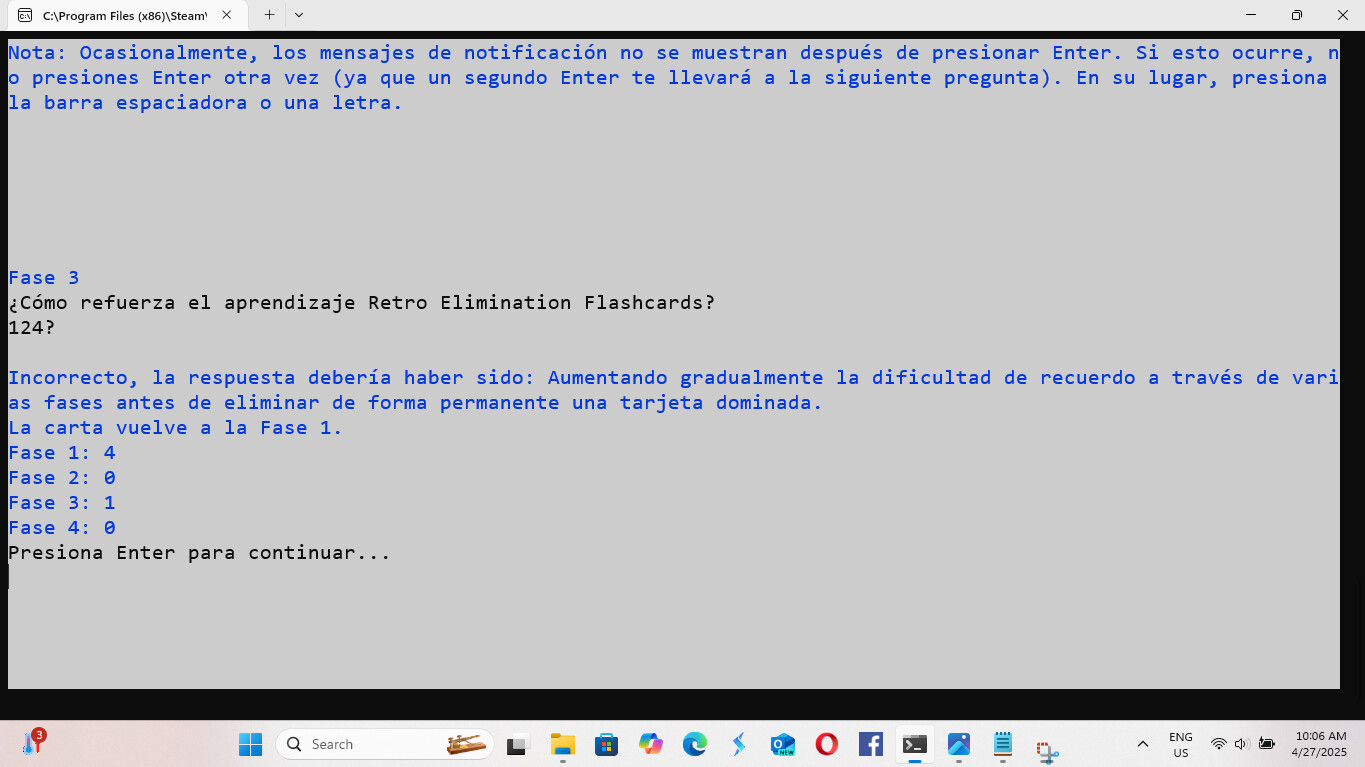
Task: Open a new terminal tab
Action: coord(269,15)
